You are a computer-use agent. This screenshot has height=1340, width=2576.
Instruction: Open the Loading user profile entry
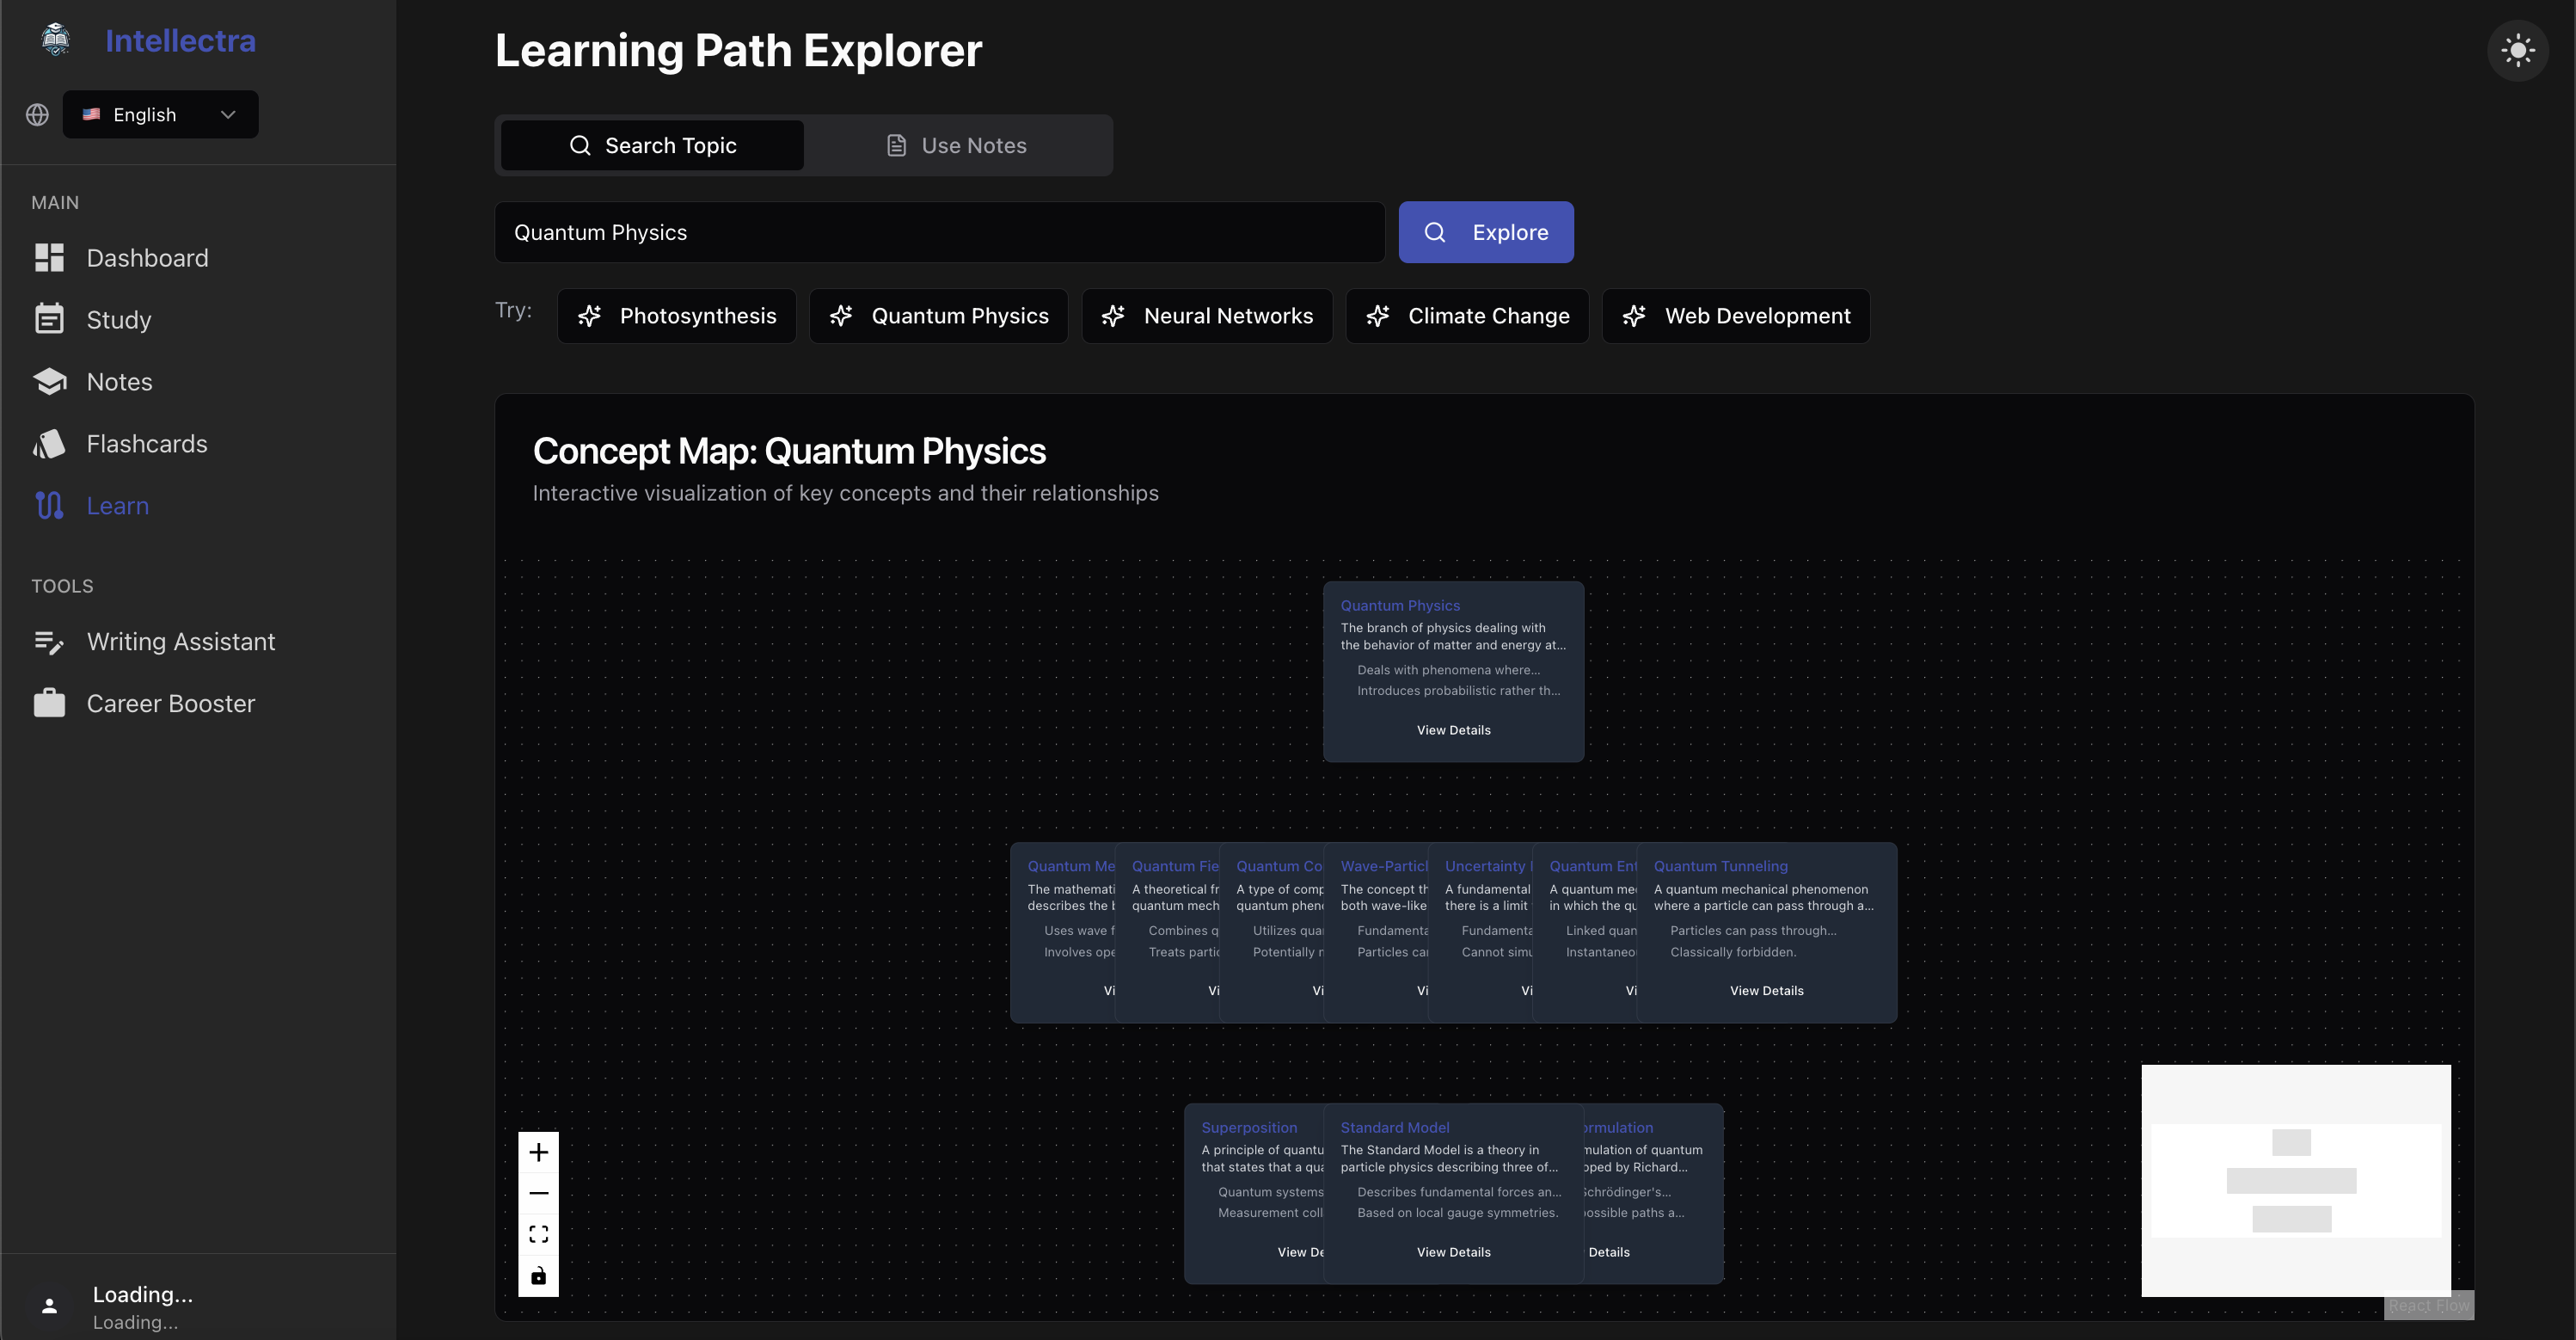point(140,1306)
